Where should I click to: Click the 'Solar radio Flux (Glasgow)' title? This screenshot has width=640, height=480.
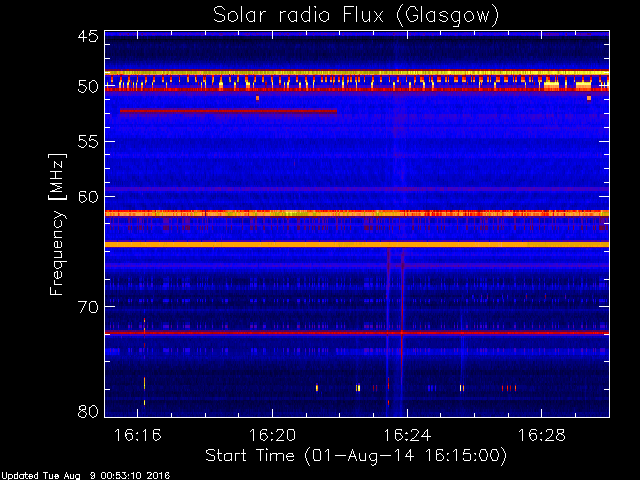pos(356,16)
